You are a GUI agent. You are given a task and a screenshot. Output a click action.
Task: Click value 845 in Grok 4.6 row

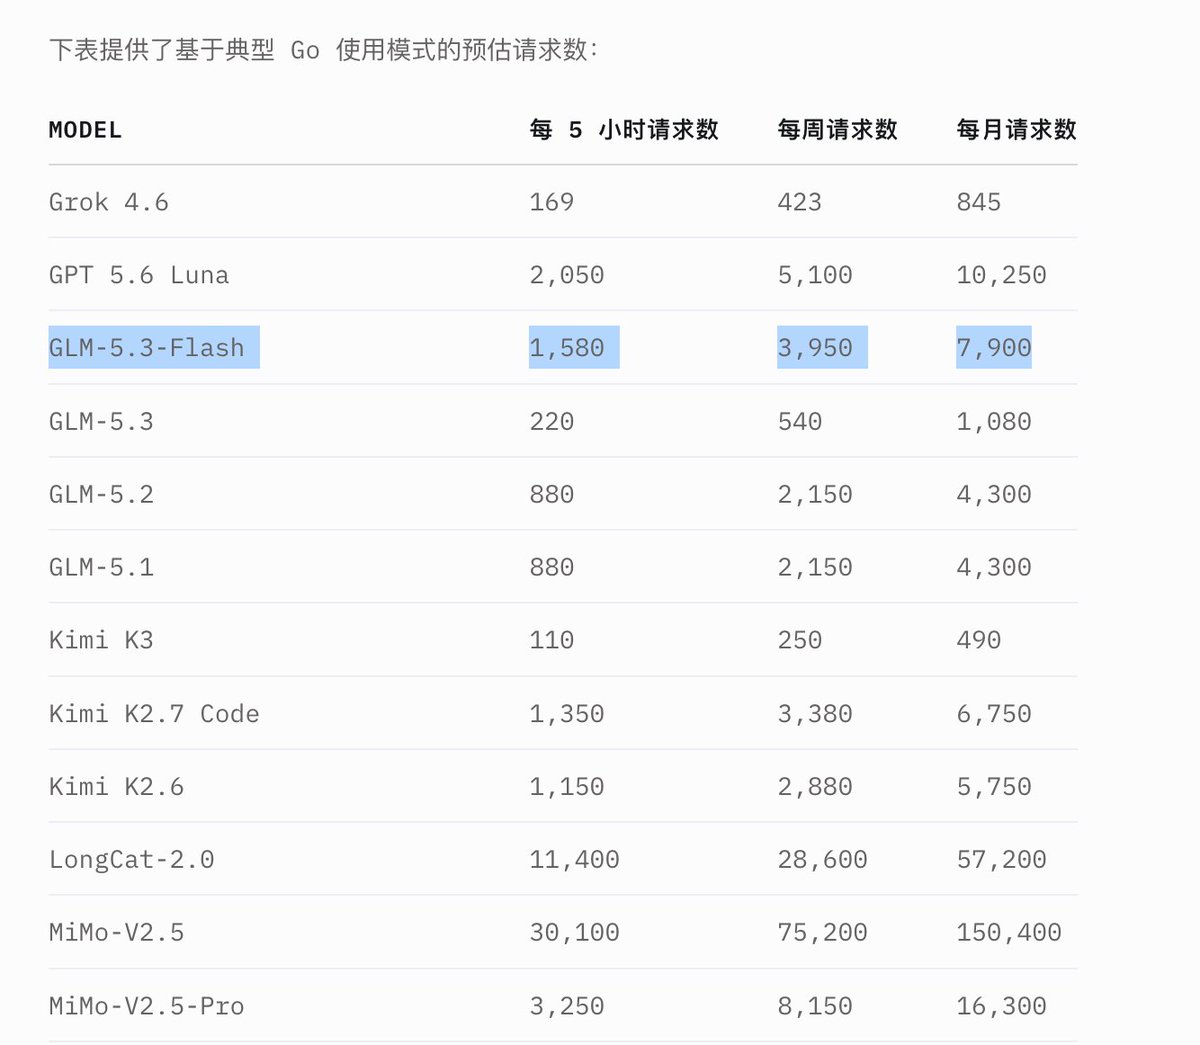click(x=978, y=202)
